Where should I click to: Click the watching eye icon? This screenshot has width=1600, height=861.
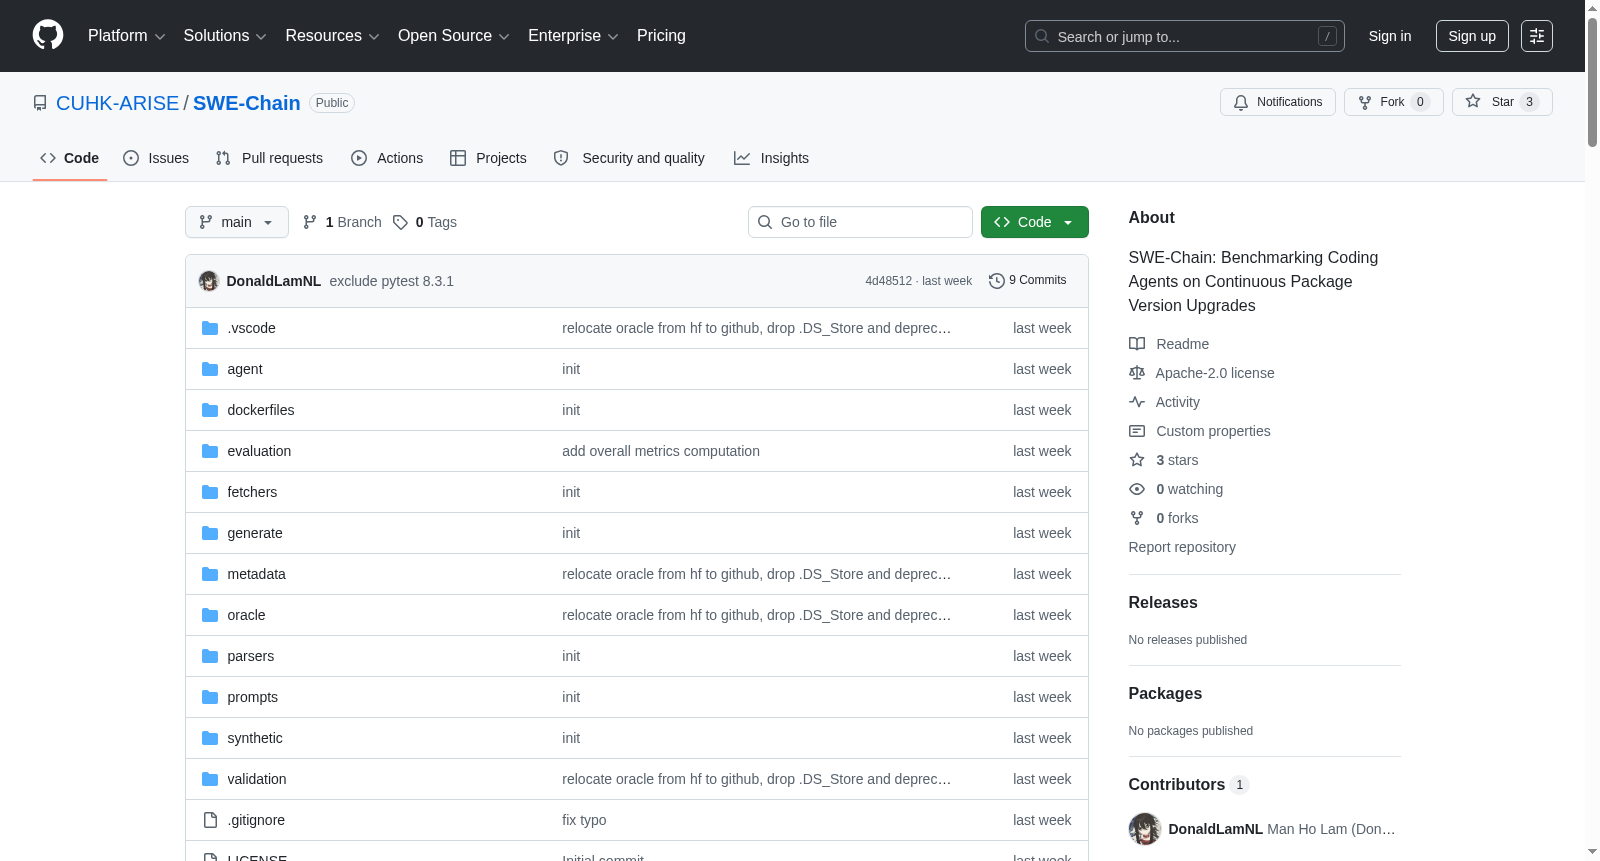click(1137, 489)
